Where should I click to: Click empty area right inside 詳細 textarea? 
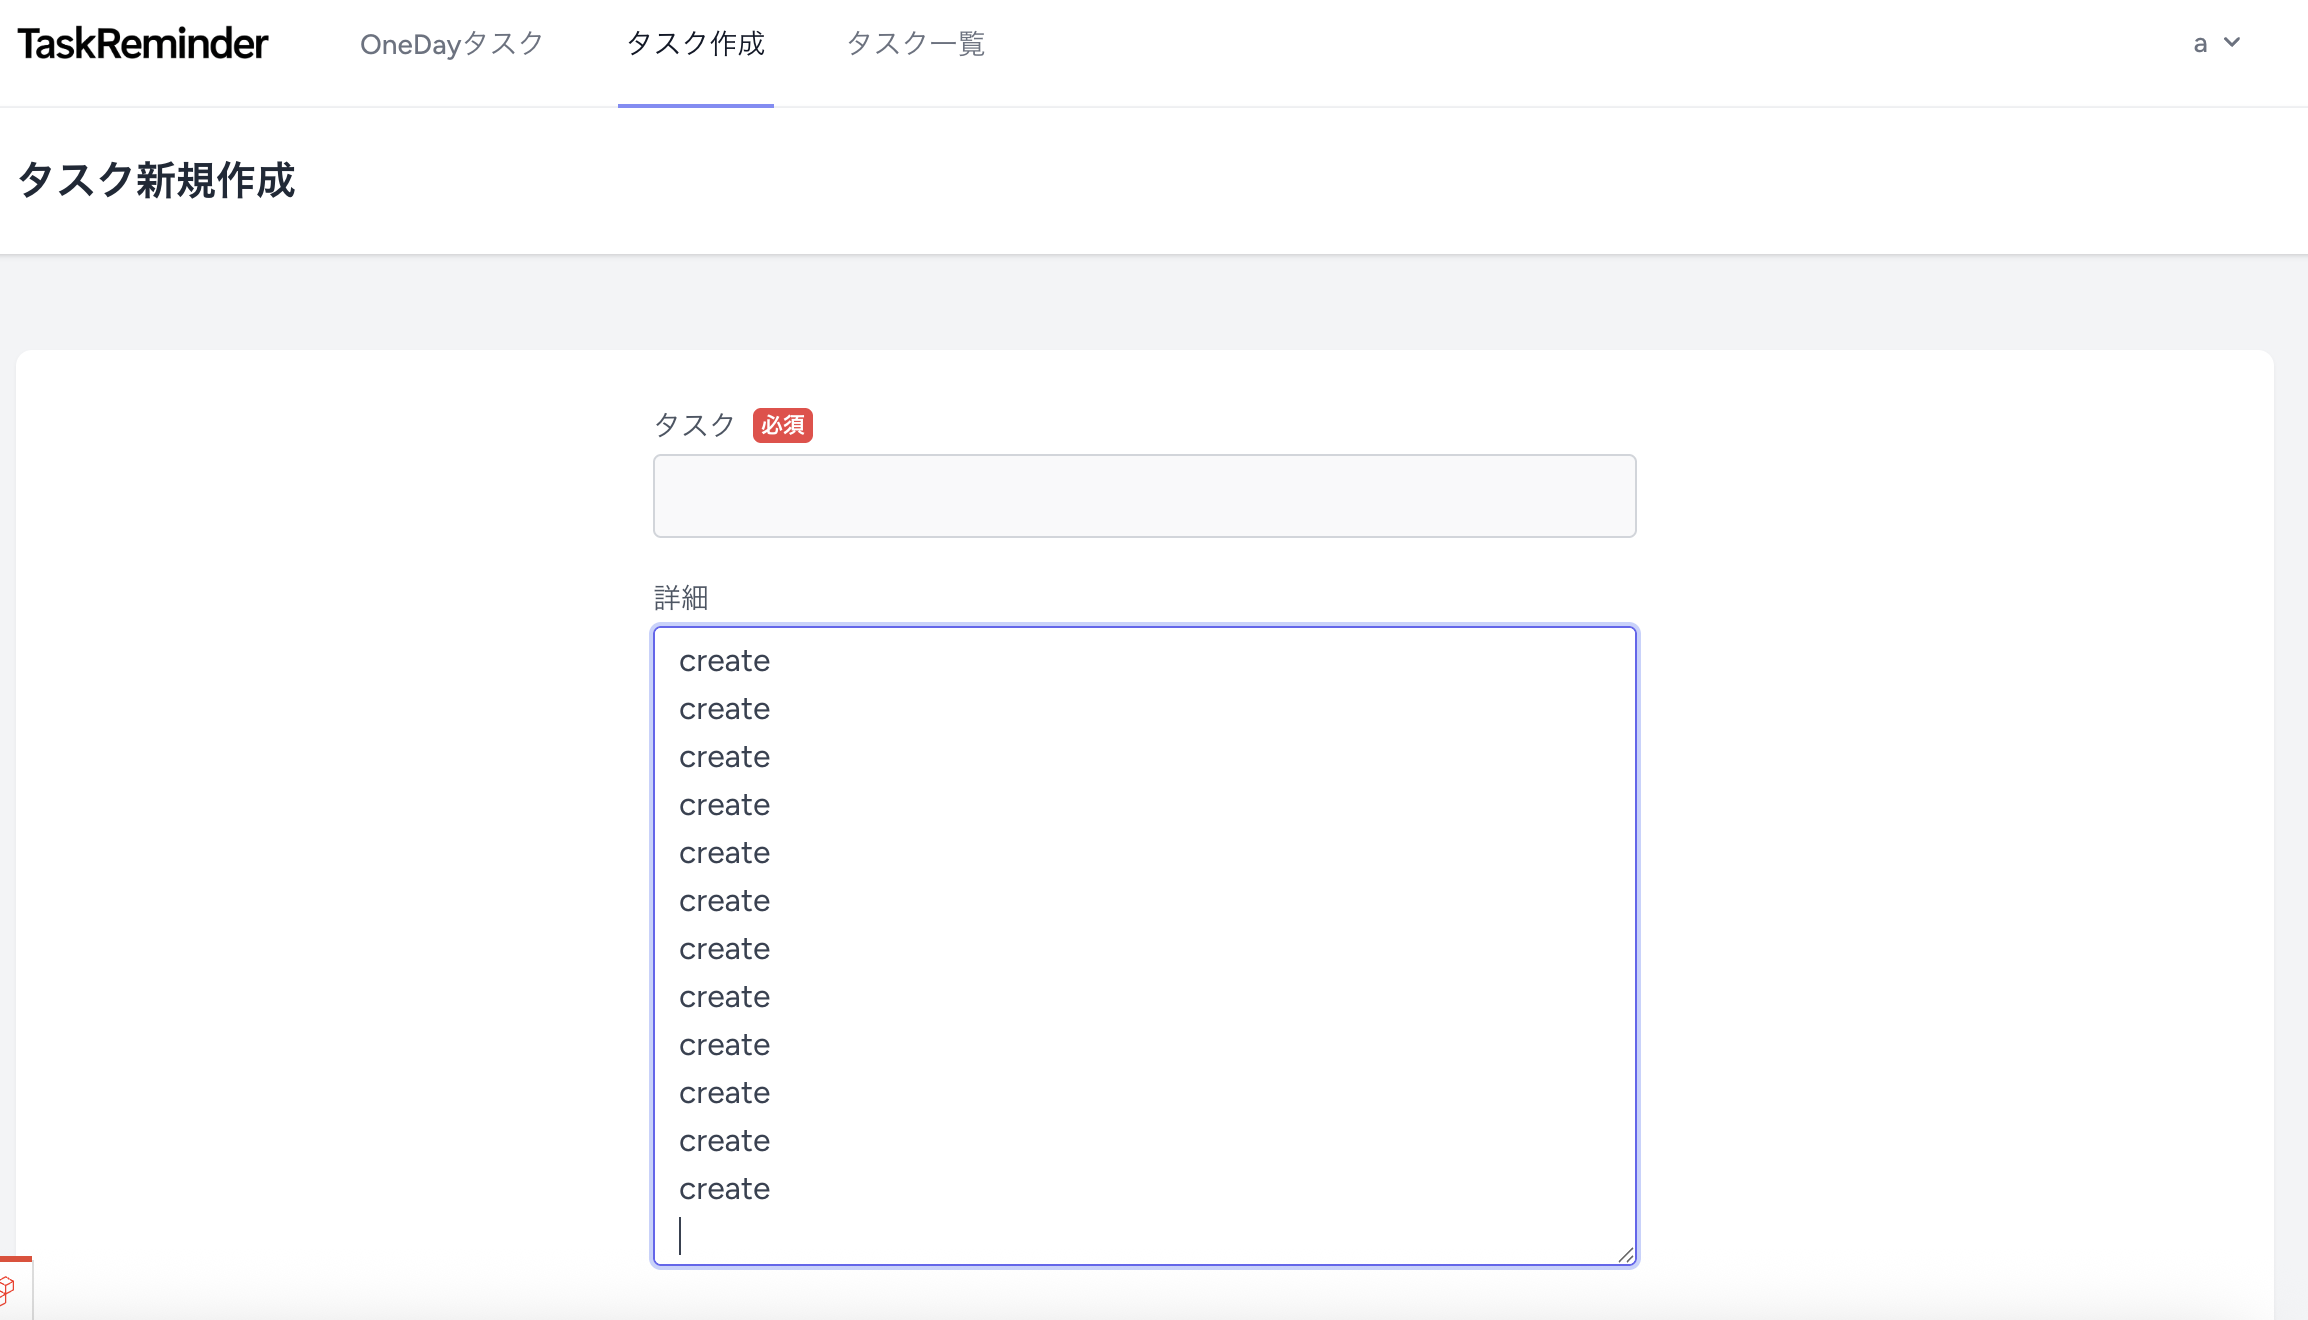(x=1300, y=900)
